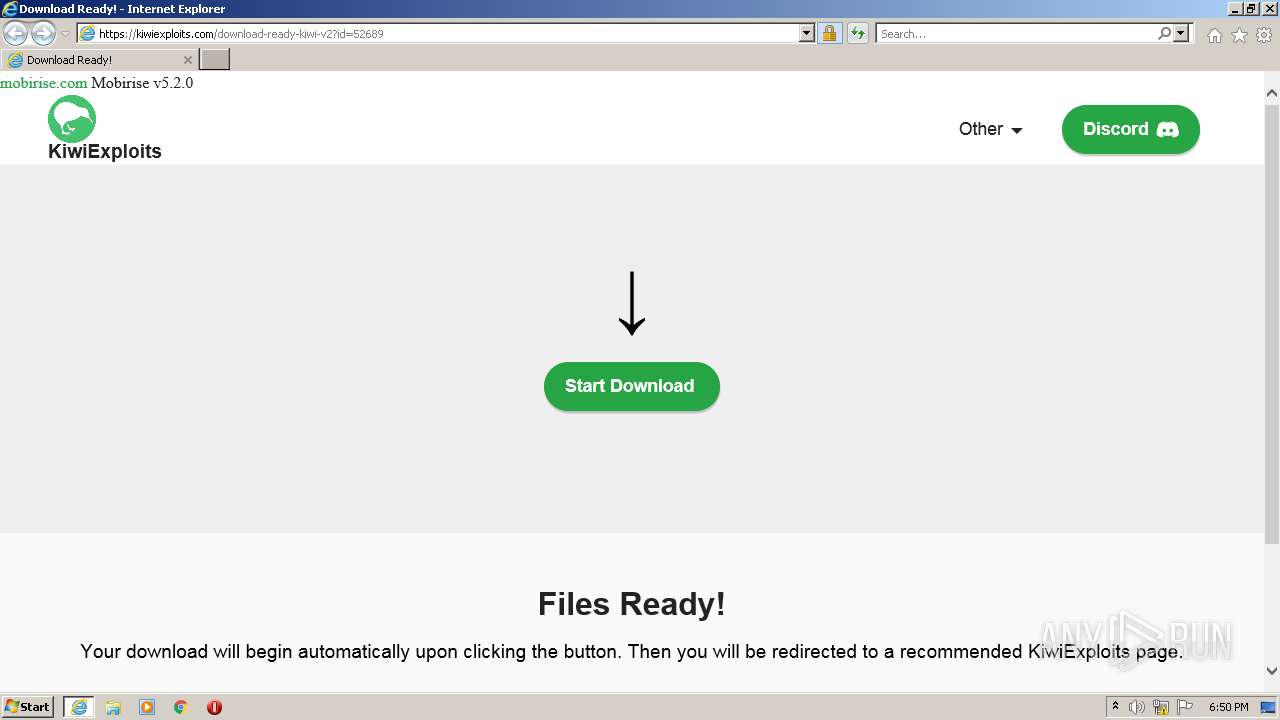Open clock showing 6:50 PM
The width and height of the screenshot is (1280, 720).
(x=1228, y=707)
